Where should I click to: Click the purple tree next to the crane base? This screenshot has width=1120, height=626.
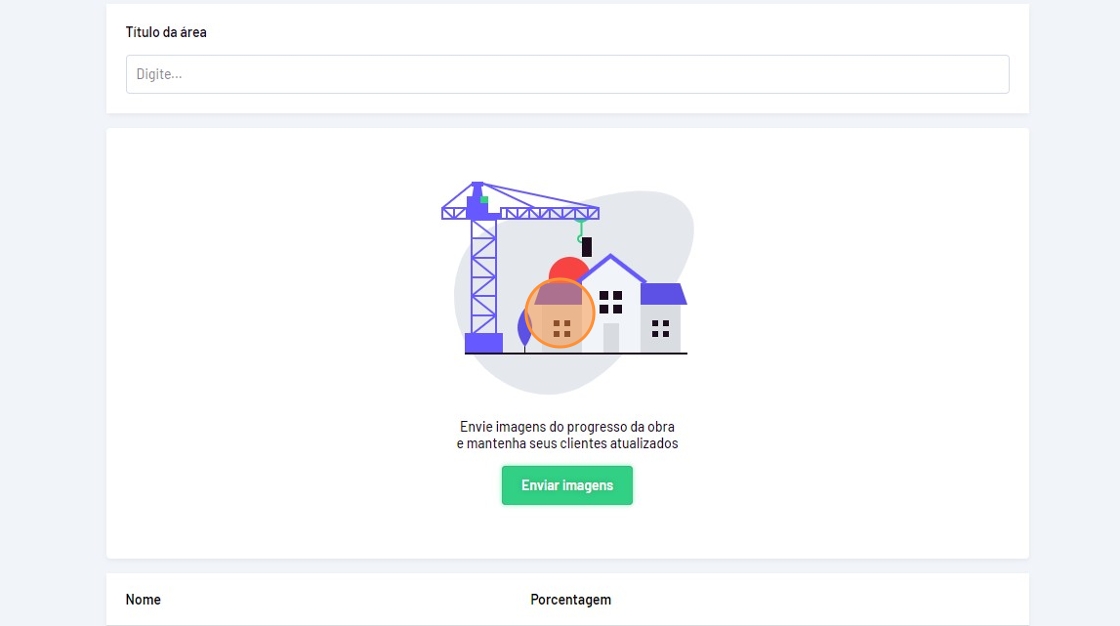click(524, 330)
